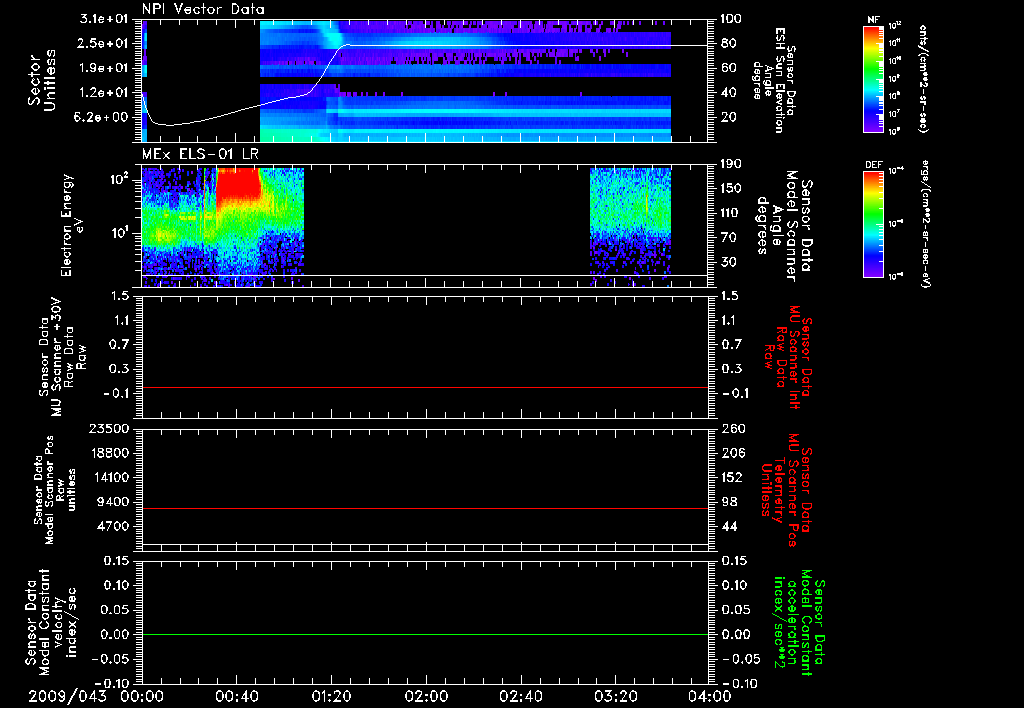Click the "04:00" time axis label

709,696
